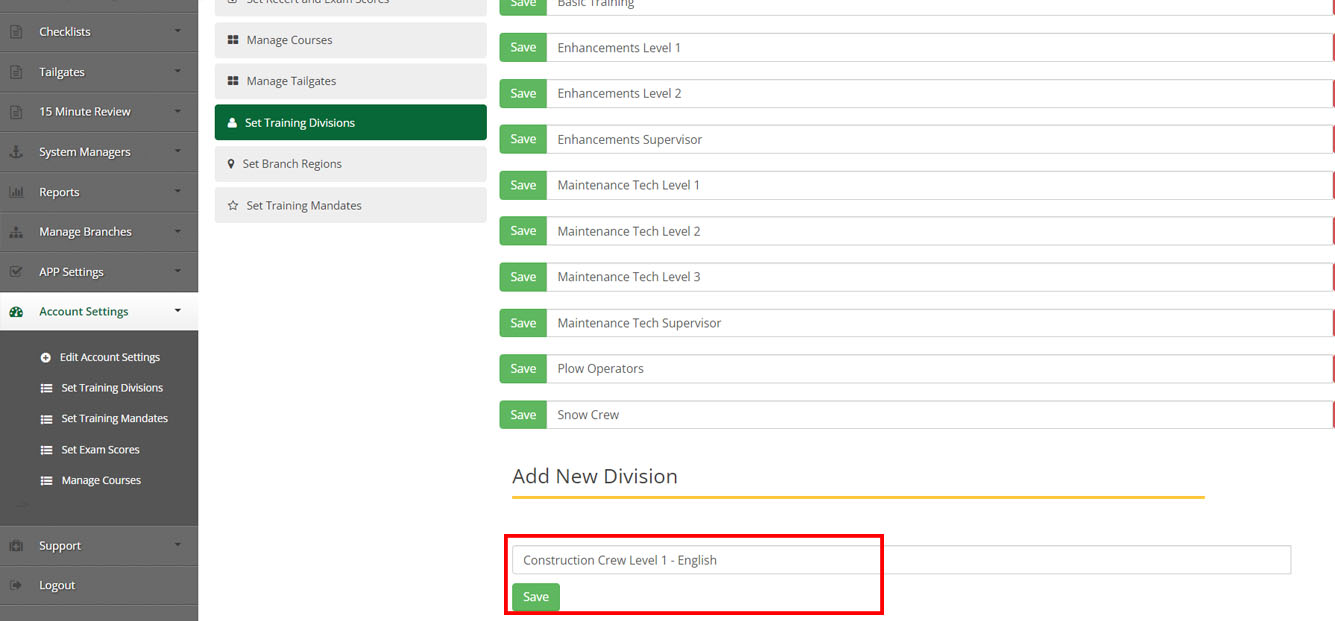Save the Plow Operators division

tap(523, 369)
